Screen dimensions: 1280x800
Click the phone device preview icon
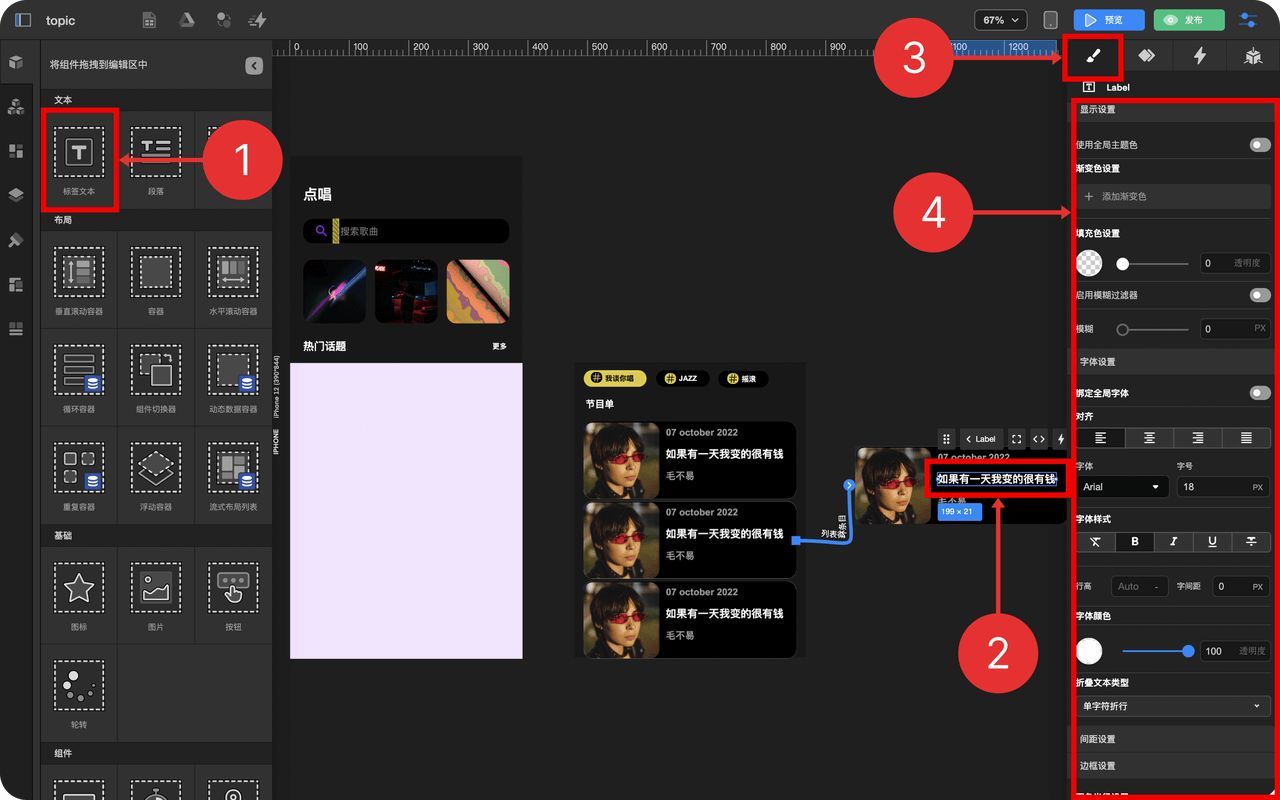point(1050,20)
